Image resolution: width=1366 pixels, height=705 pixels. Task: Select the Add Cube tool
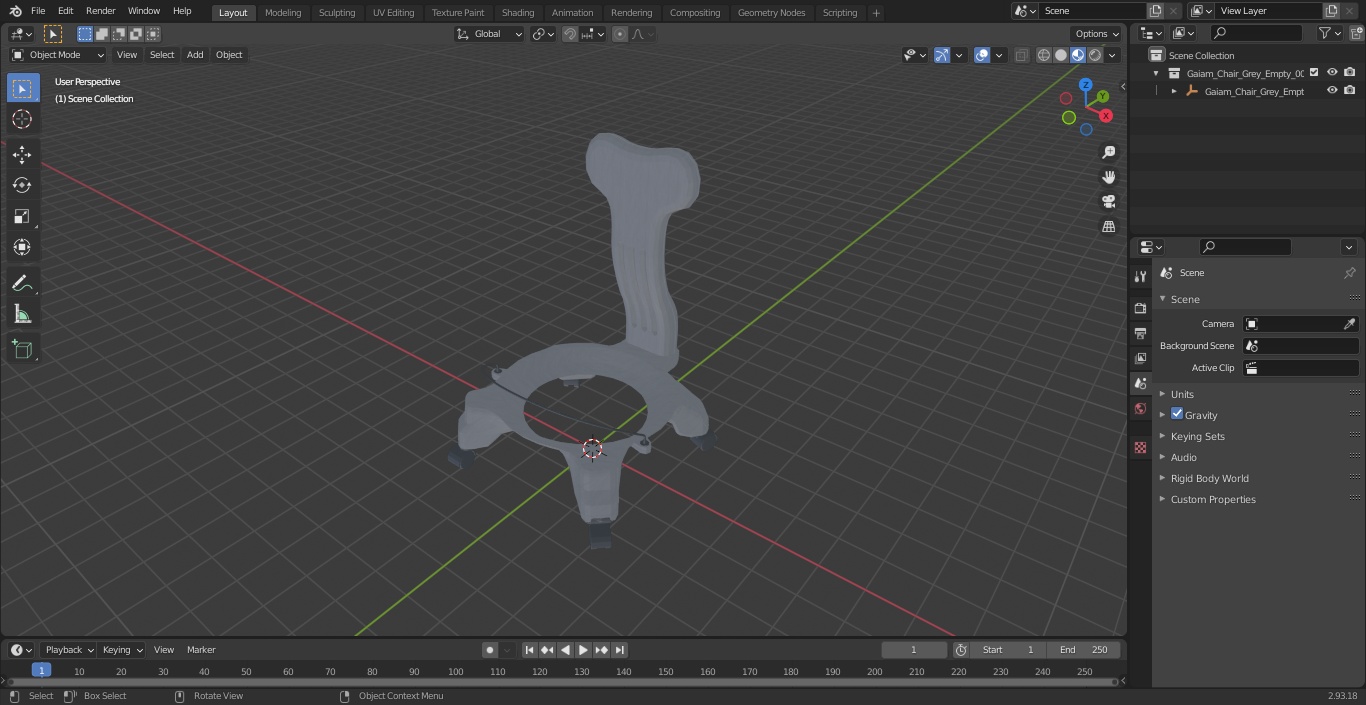point(22,350)
